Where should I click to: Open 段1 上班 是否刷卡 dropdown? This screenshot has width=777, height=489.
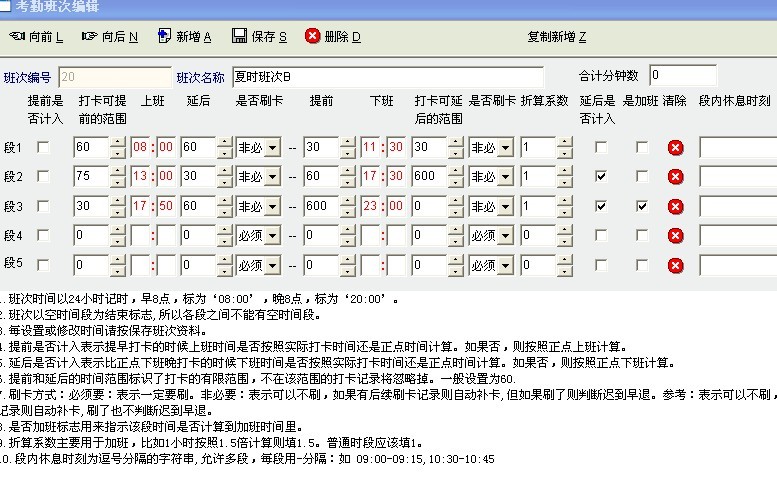(x=270, y=148)
